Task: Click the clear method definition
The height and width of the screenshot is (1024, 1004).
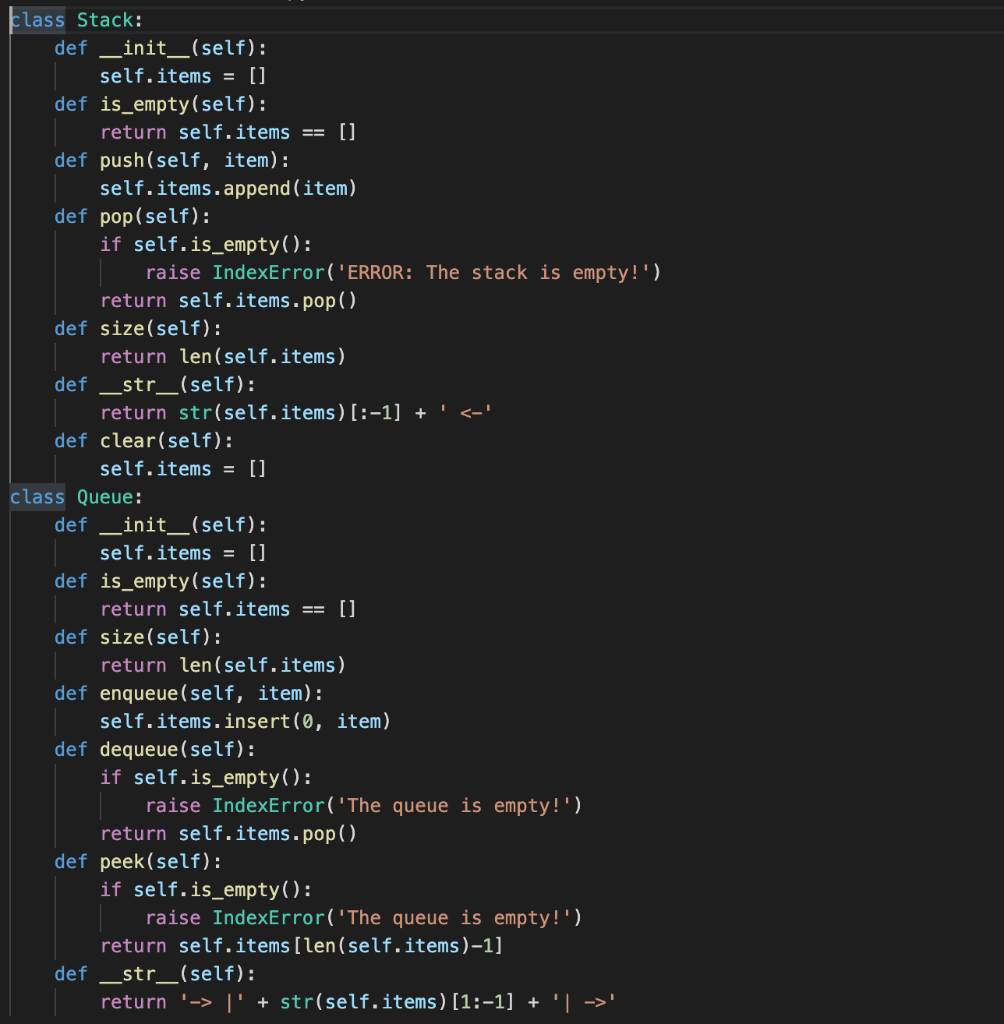Action: (125, 440)
